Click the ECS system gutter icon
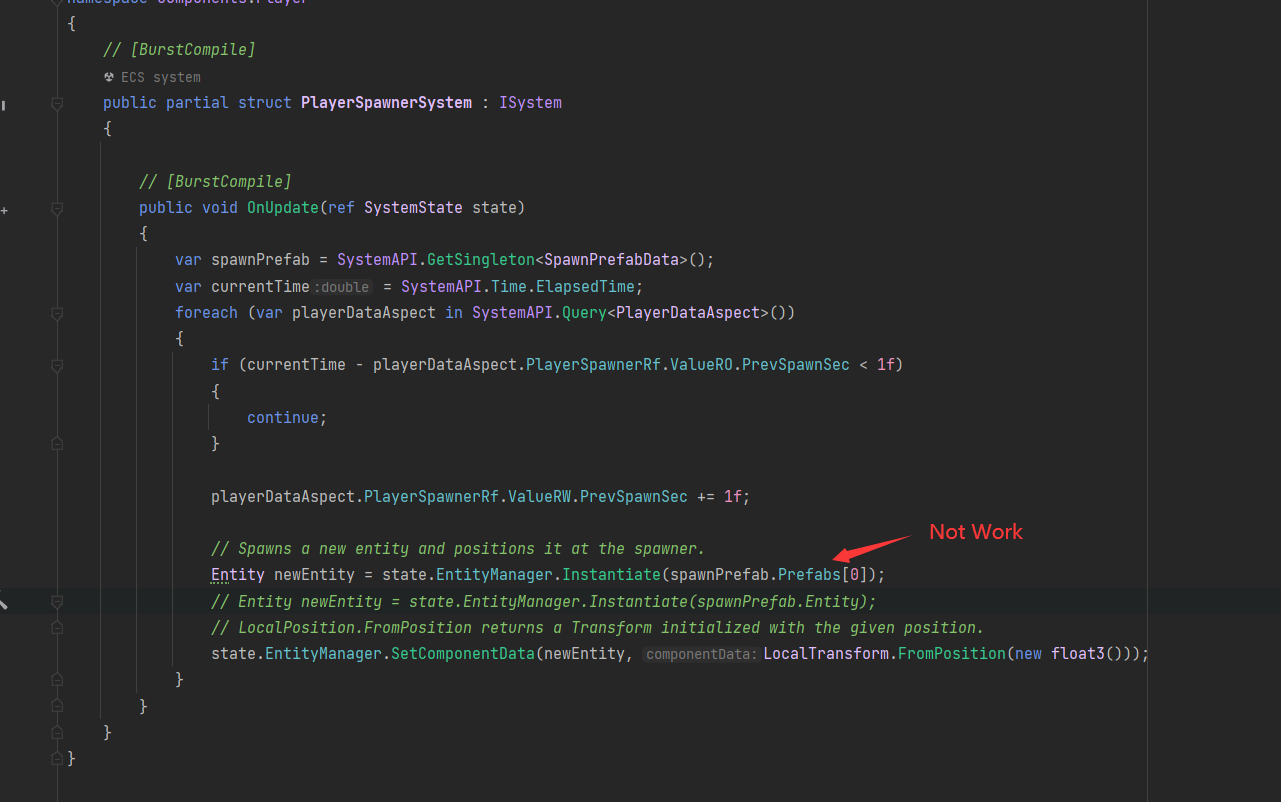 tap(108, 76)
